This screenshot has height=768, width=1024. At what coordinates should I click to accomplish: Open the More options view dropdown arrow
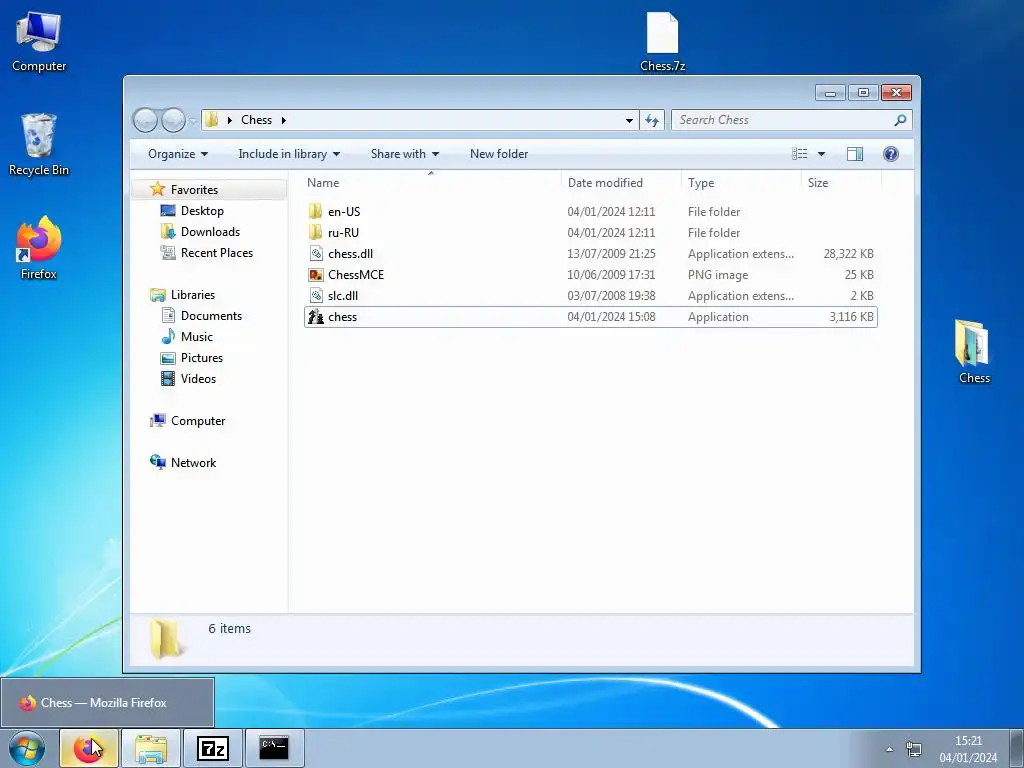[822, 154]
